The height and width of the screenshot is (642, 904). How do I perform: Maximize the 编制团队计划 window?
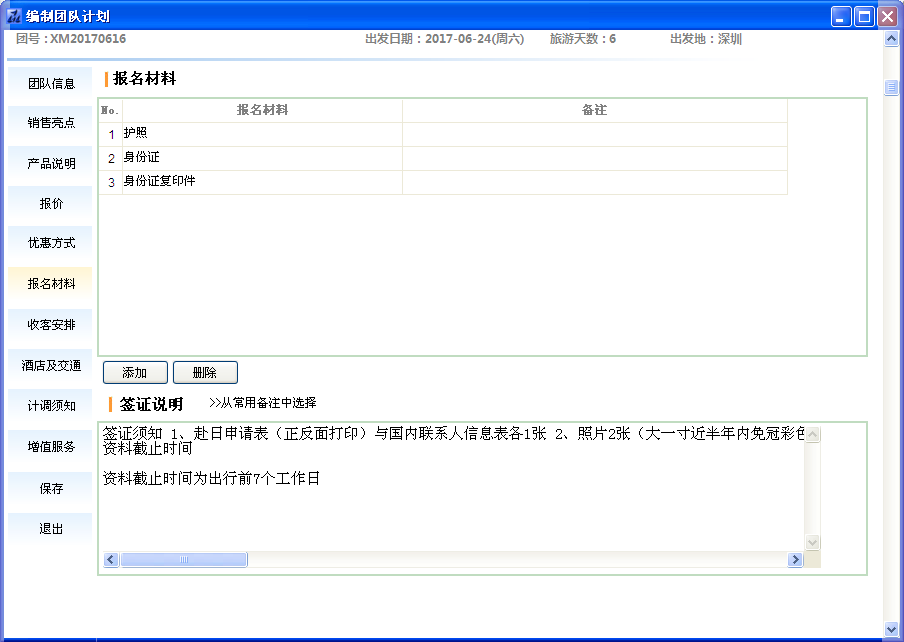tap(864, 17)
